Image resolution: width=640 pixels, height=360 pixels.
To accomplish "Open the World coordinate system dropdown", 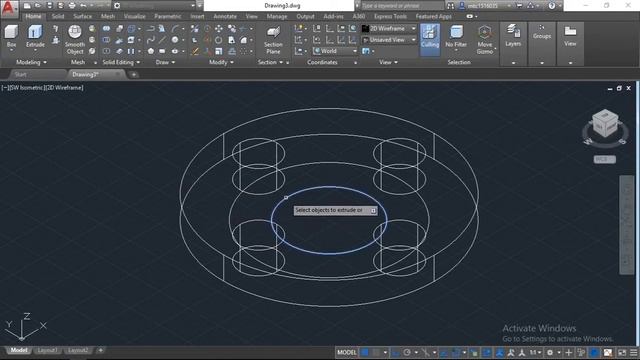I will click(335, 51).
